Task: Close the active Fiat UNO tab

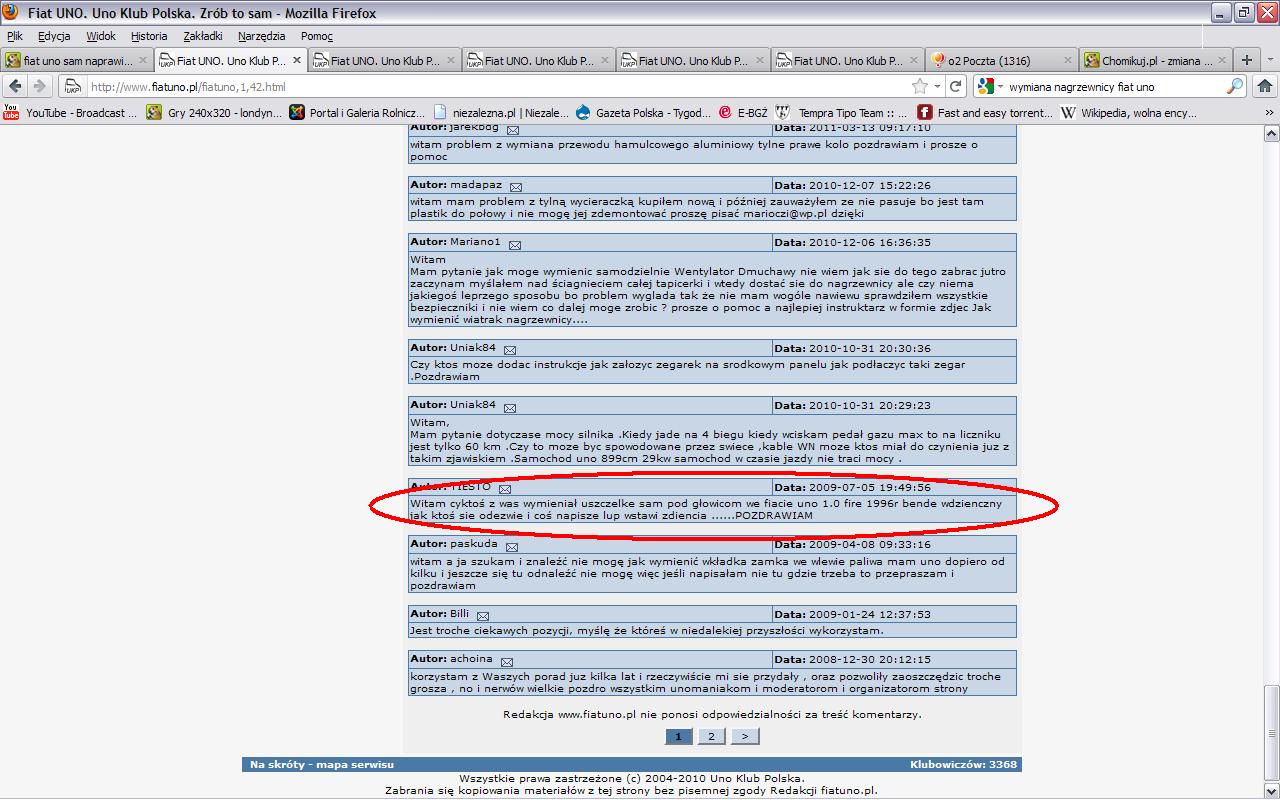Action: click(297, 60)
